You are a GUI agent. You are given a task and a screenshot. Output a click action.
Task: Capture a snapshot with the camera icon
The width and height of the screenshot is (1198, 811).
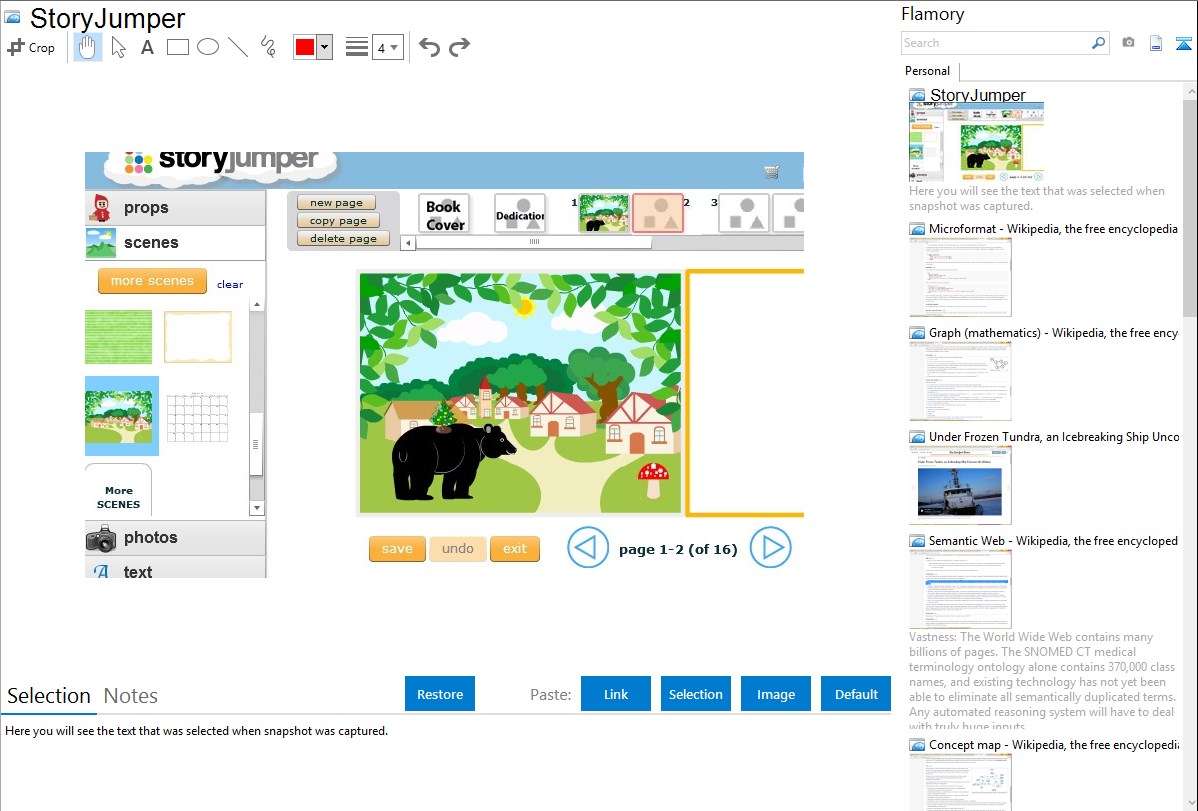1128,43
